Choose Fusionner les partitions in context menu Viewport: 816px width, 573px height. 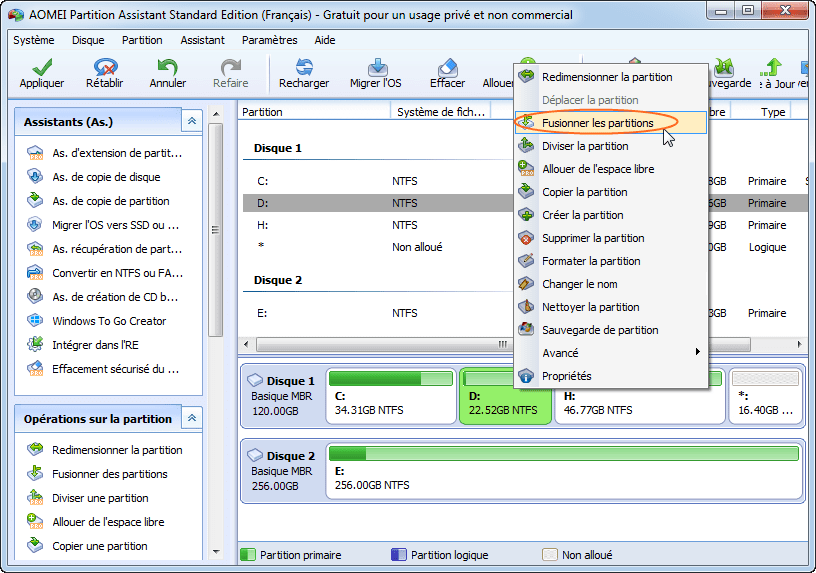click(x=611, y=123)
